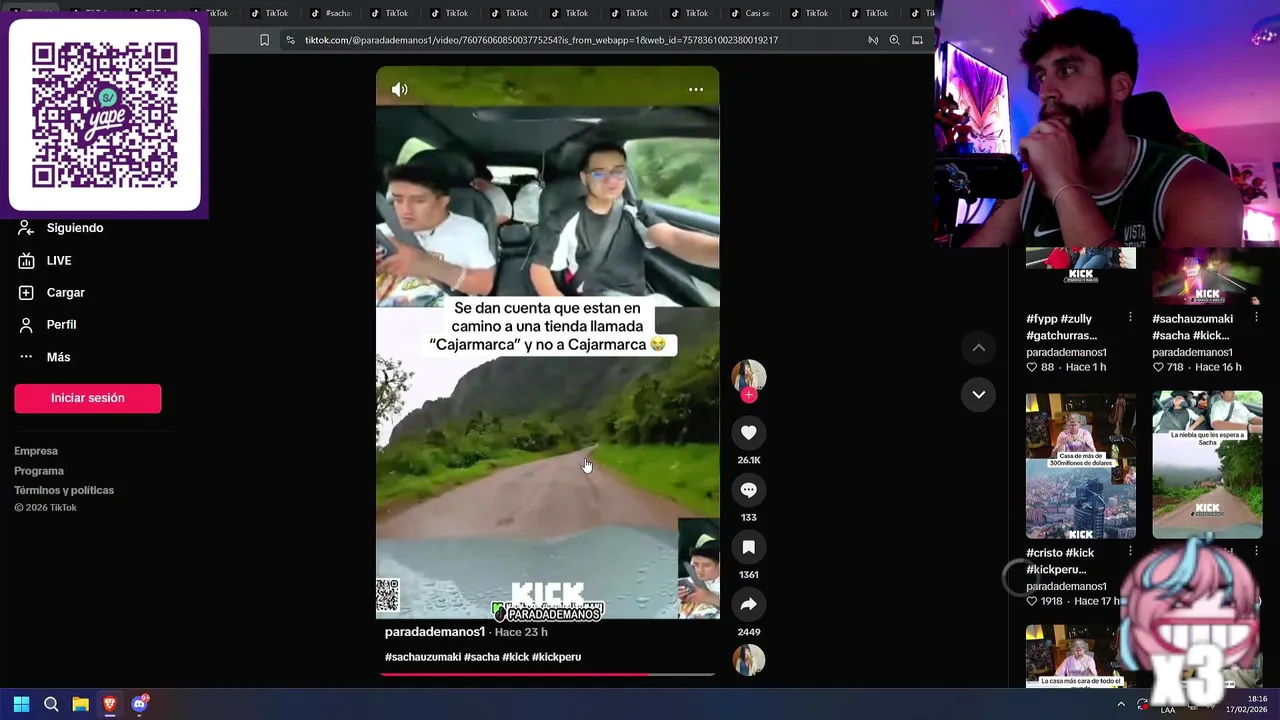Follow the author with the red plus button

pos(748,395)
